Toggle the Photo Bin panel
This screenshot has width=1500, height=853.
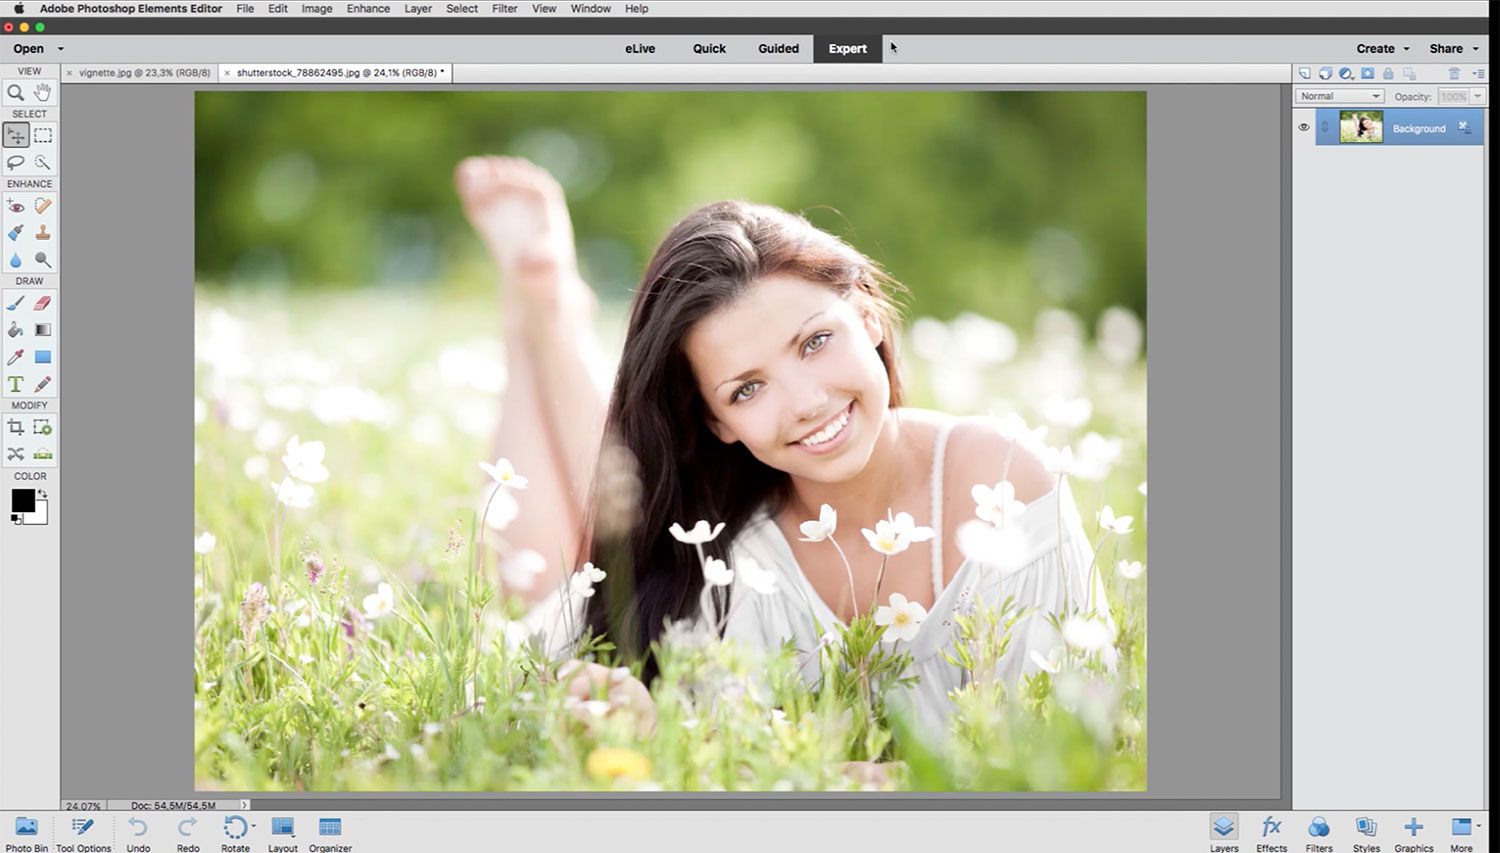pyautogui.click(x=26, y=833)
